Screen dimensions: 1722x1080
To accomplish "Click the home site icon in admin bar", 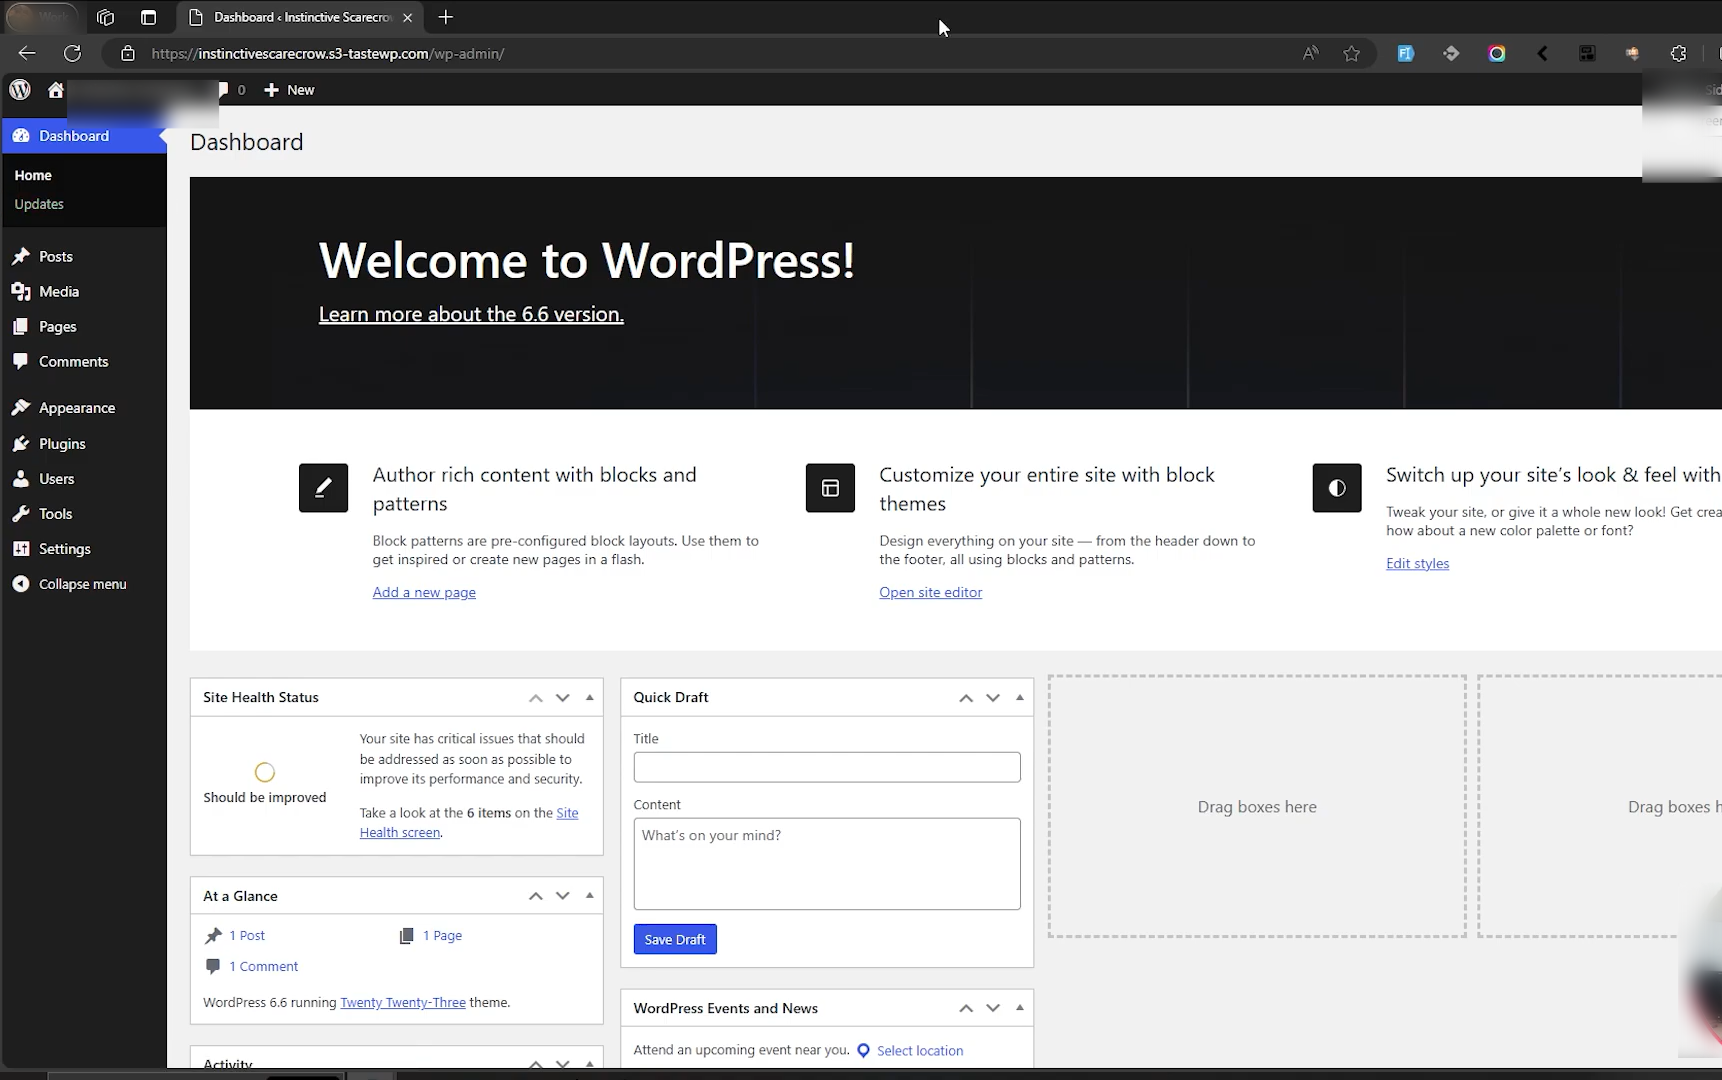I will 56,90.
